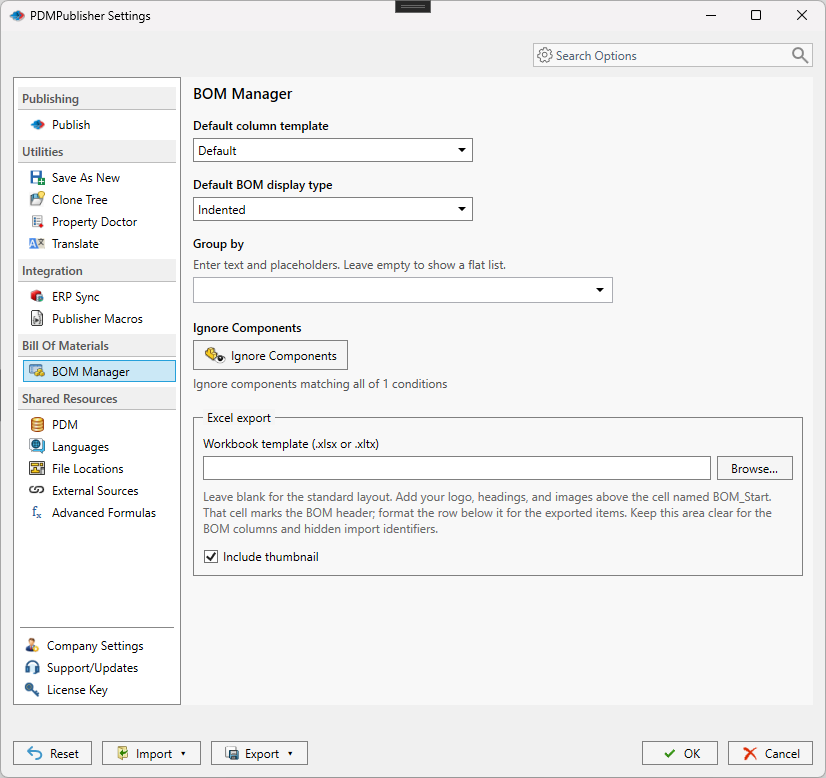Click the Translate icon
The width and height of the screenshot is (826, 778).
(x=37, y=243)
